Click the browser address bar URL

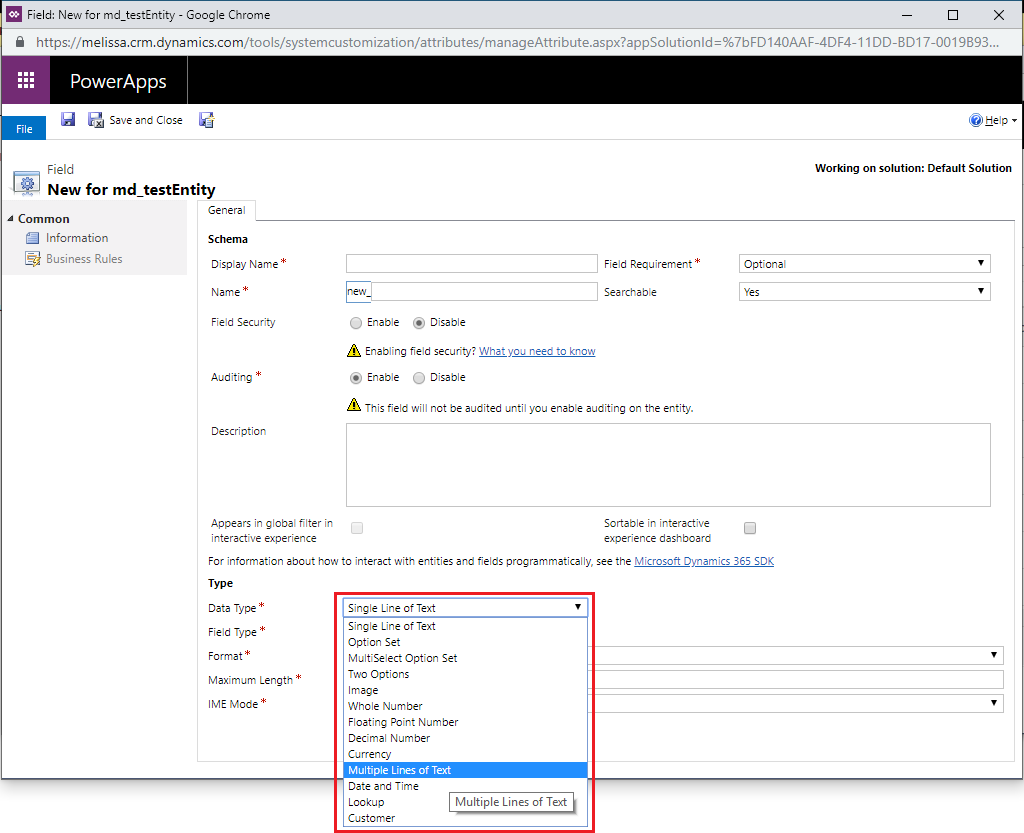click(x=517, y=42)
